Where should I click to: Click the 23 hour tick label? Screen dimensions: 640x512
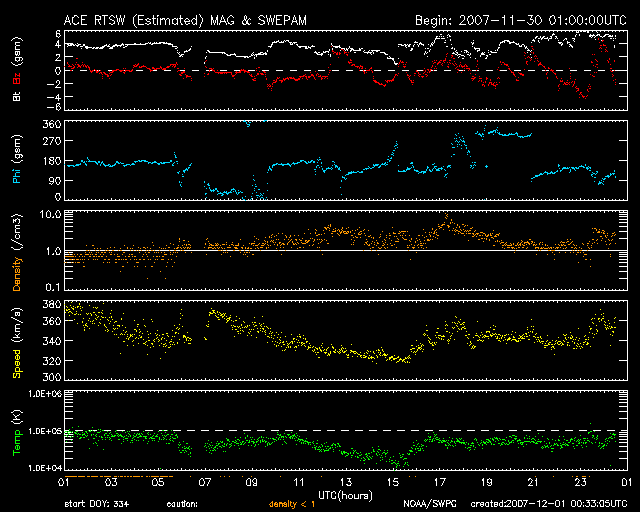coord(580,483)
